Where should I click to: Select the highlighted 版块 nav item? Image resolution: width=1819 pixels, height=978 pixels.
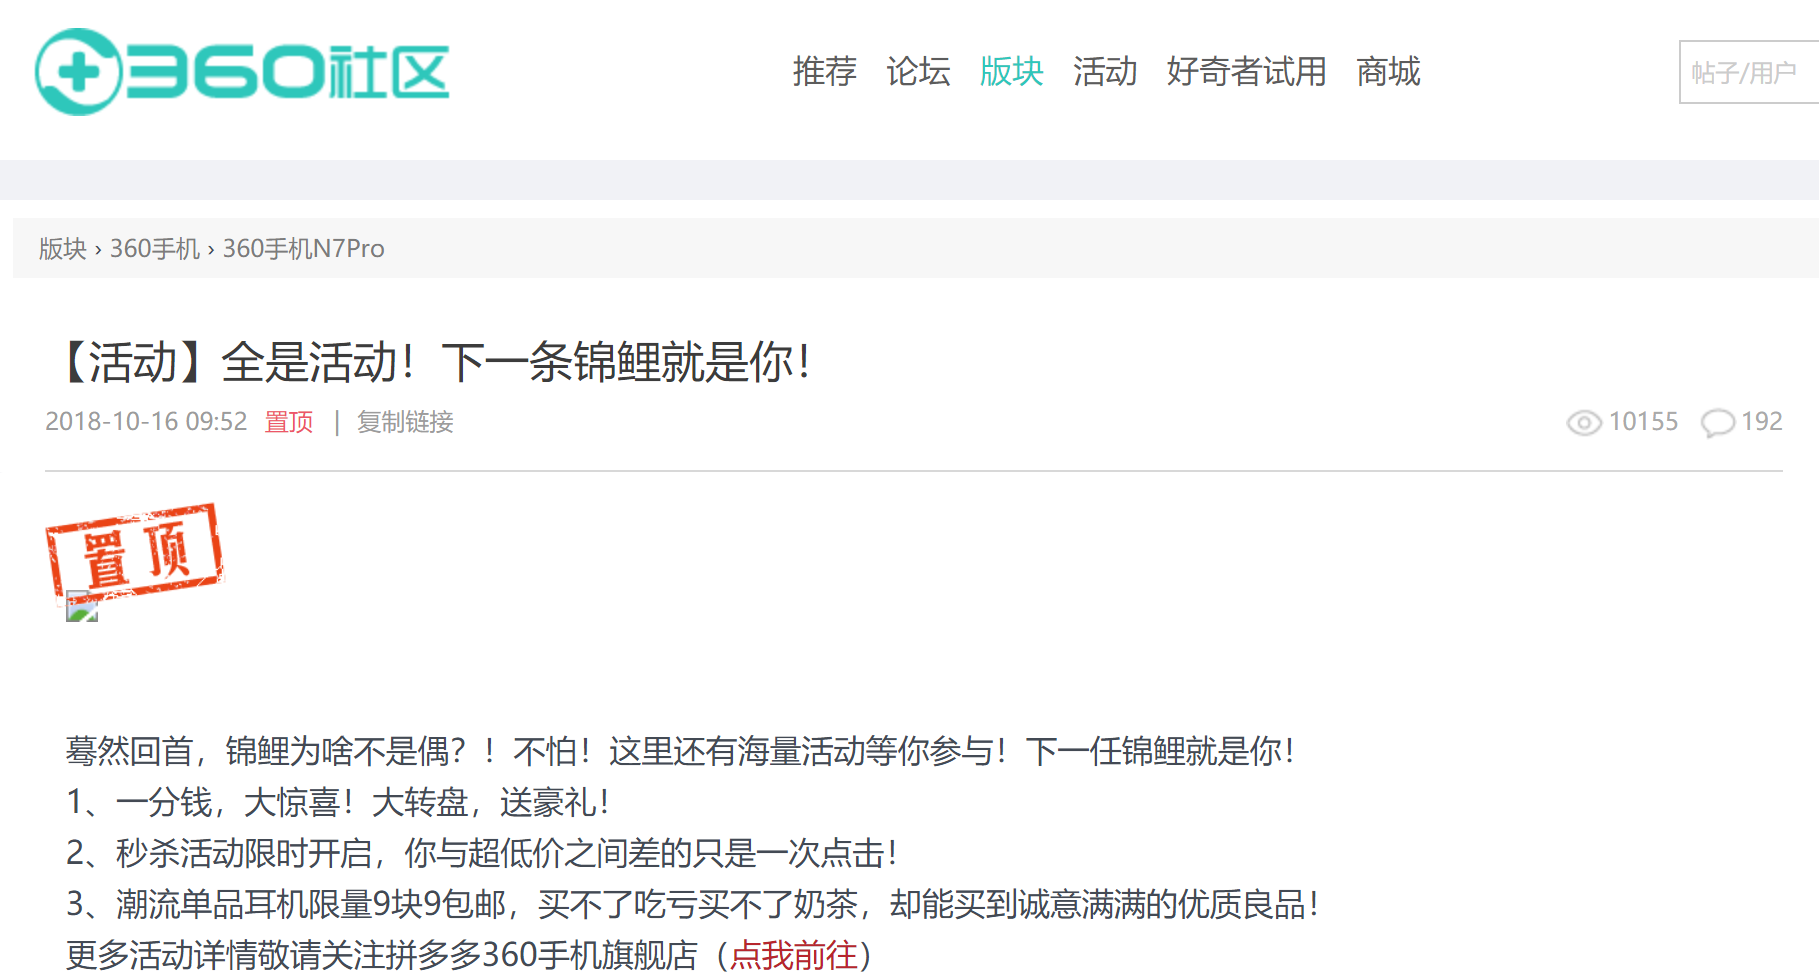click(x=1011, y=72)
